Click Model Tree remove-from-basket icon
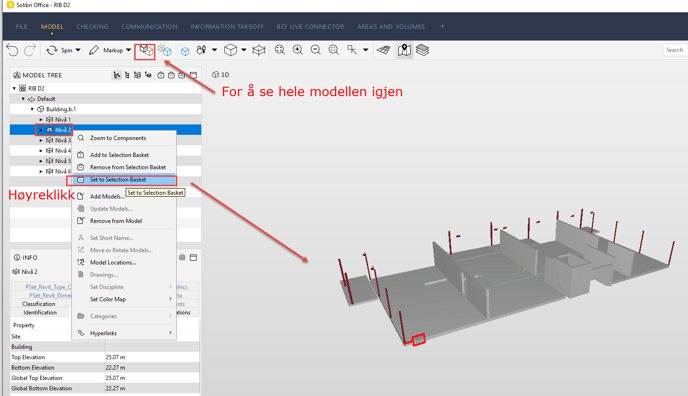Viewport: 688px width, 396px height. pyautogui.click(x=172, y=75)
